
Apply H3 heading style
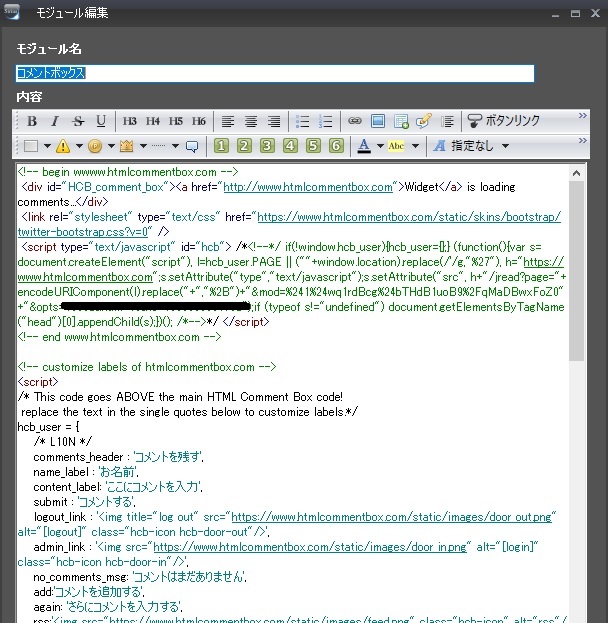click(130, 121)
